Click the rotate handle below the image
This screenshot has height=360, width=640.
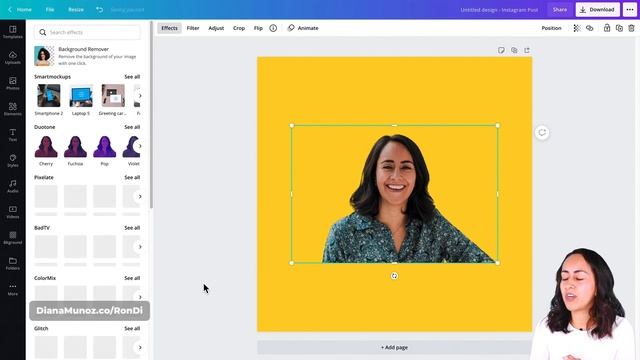click(x=394, y=276)
